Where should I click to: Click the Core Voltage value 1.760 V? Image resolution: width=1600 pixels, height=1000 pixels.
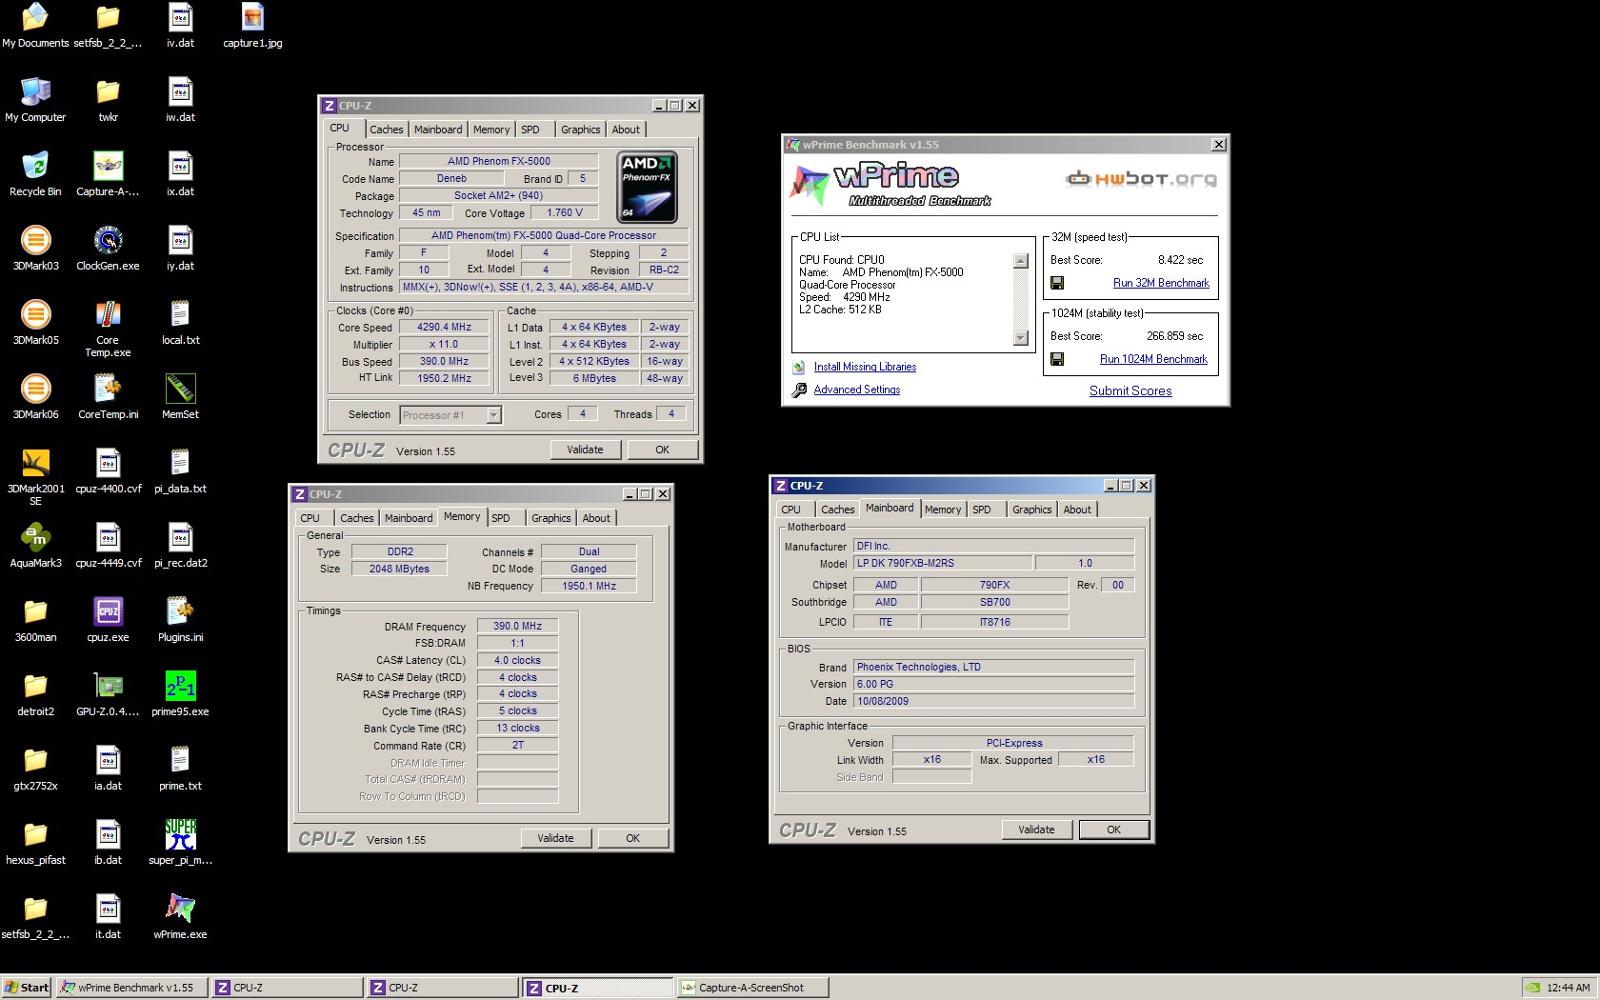[x=564, y=213]
